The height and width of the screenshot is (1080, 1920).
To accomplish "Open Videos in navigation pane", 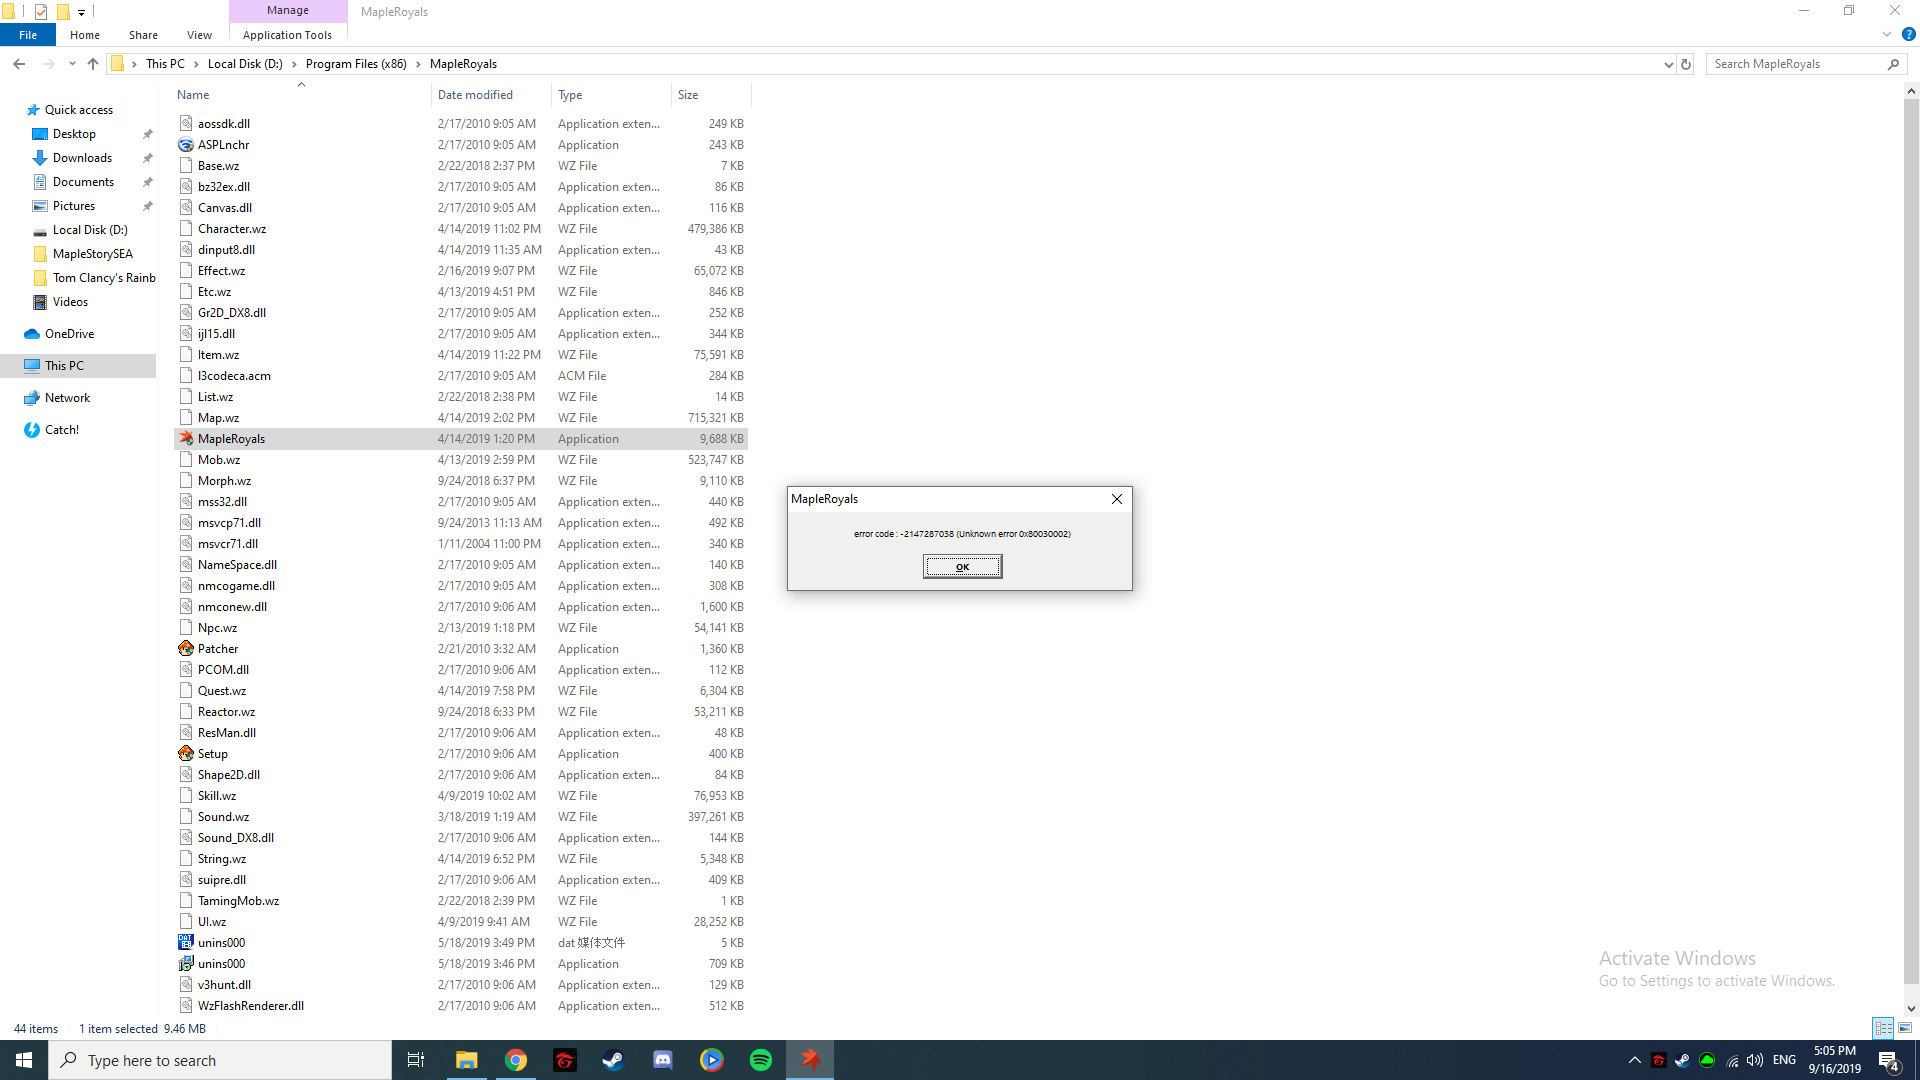I will coord(70,302).
